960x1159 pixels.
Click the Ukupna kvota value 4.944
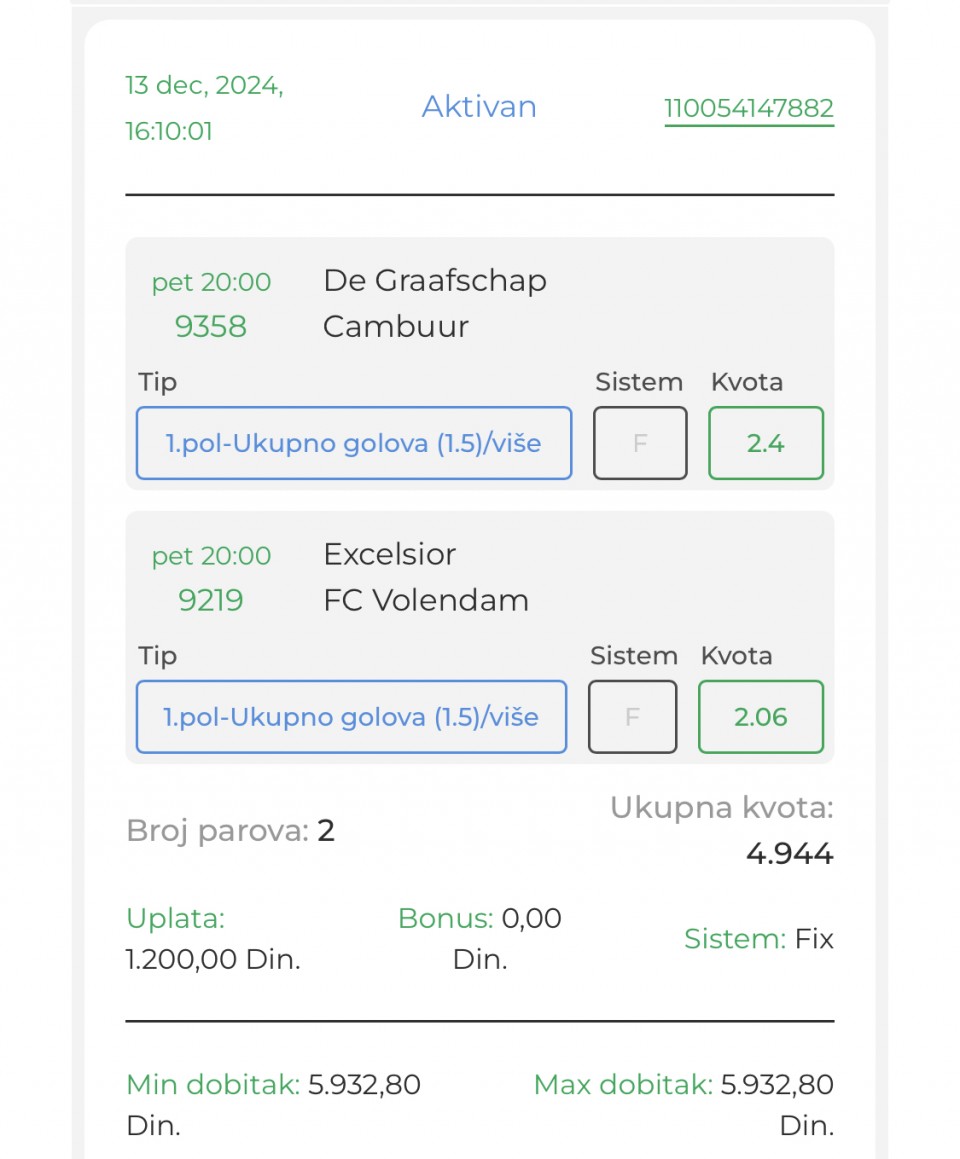click(x=789, y=854)
